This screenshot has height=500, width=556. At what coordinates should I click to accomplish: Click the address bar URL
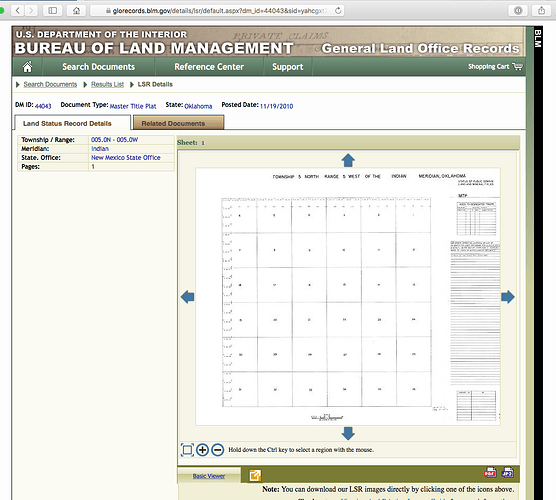218,11
